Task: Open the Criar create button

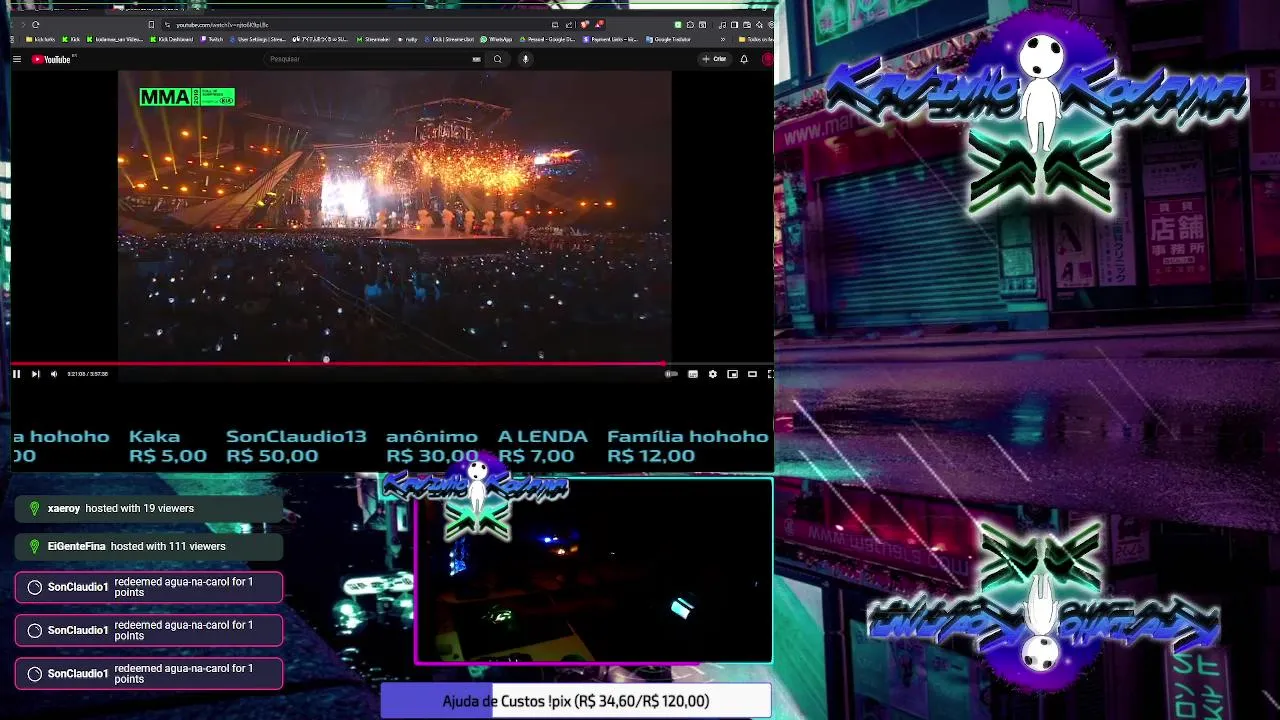Action: (x=714, y=59)
